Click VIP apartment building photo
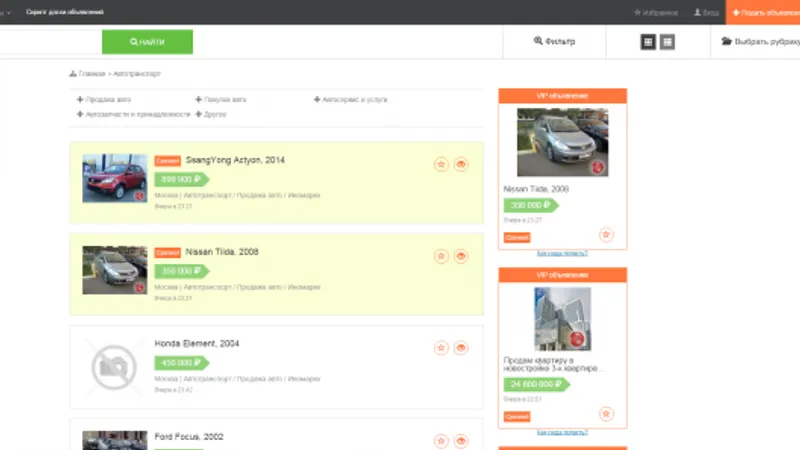This screenshot has height=450, width=800. click(x=563, y=319)
